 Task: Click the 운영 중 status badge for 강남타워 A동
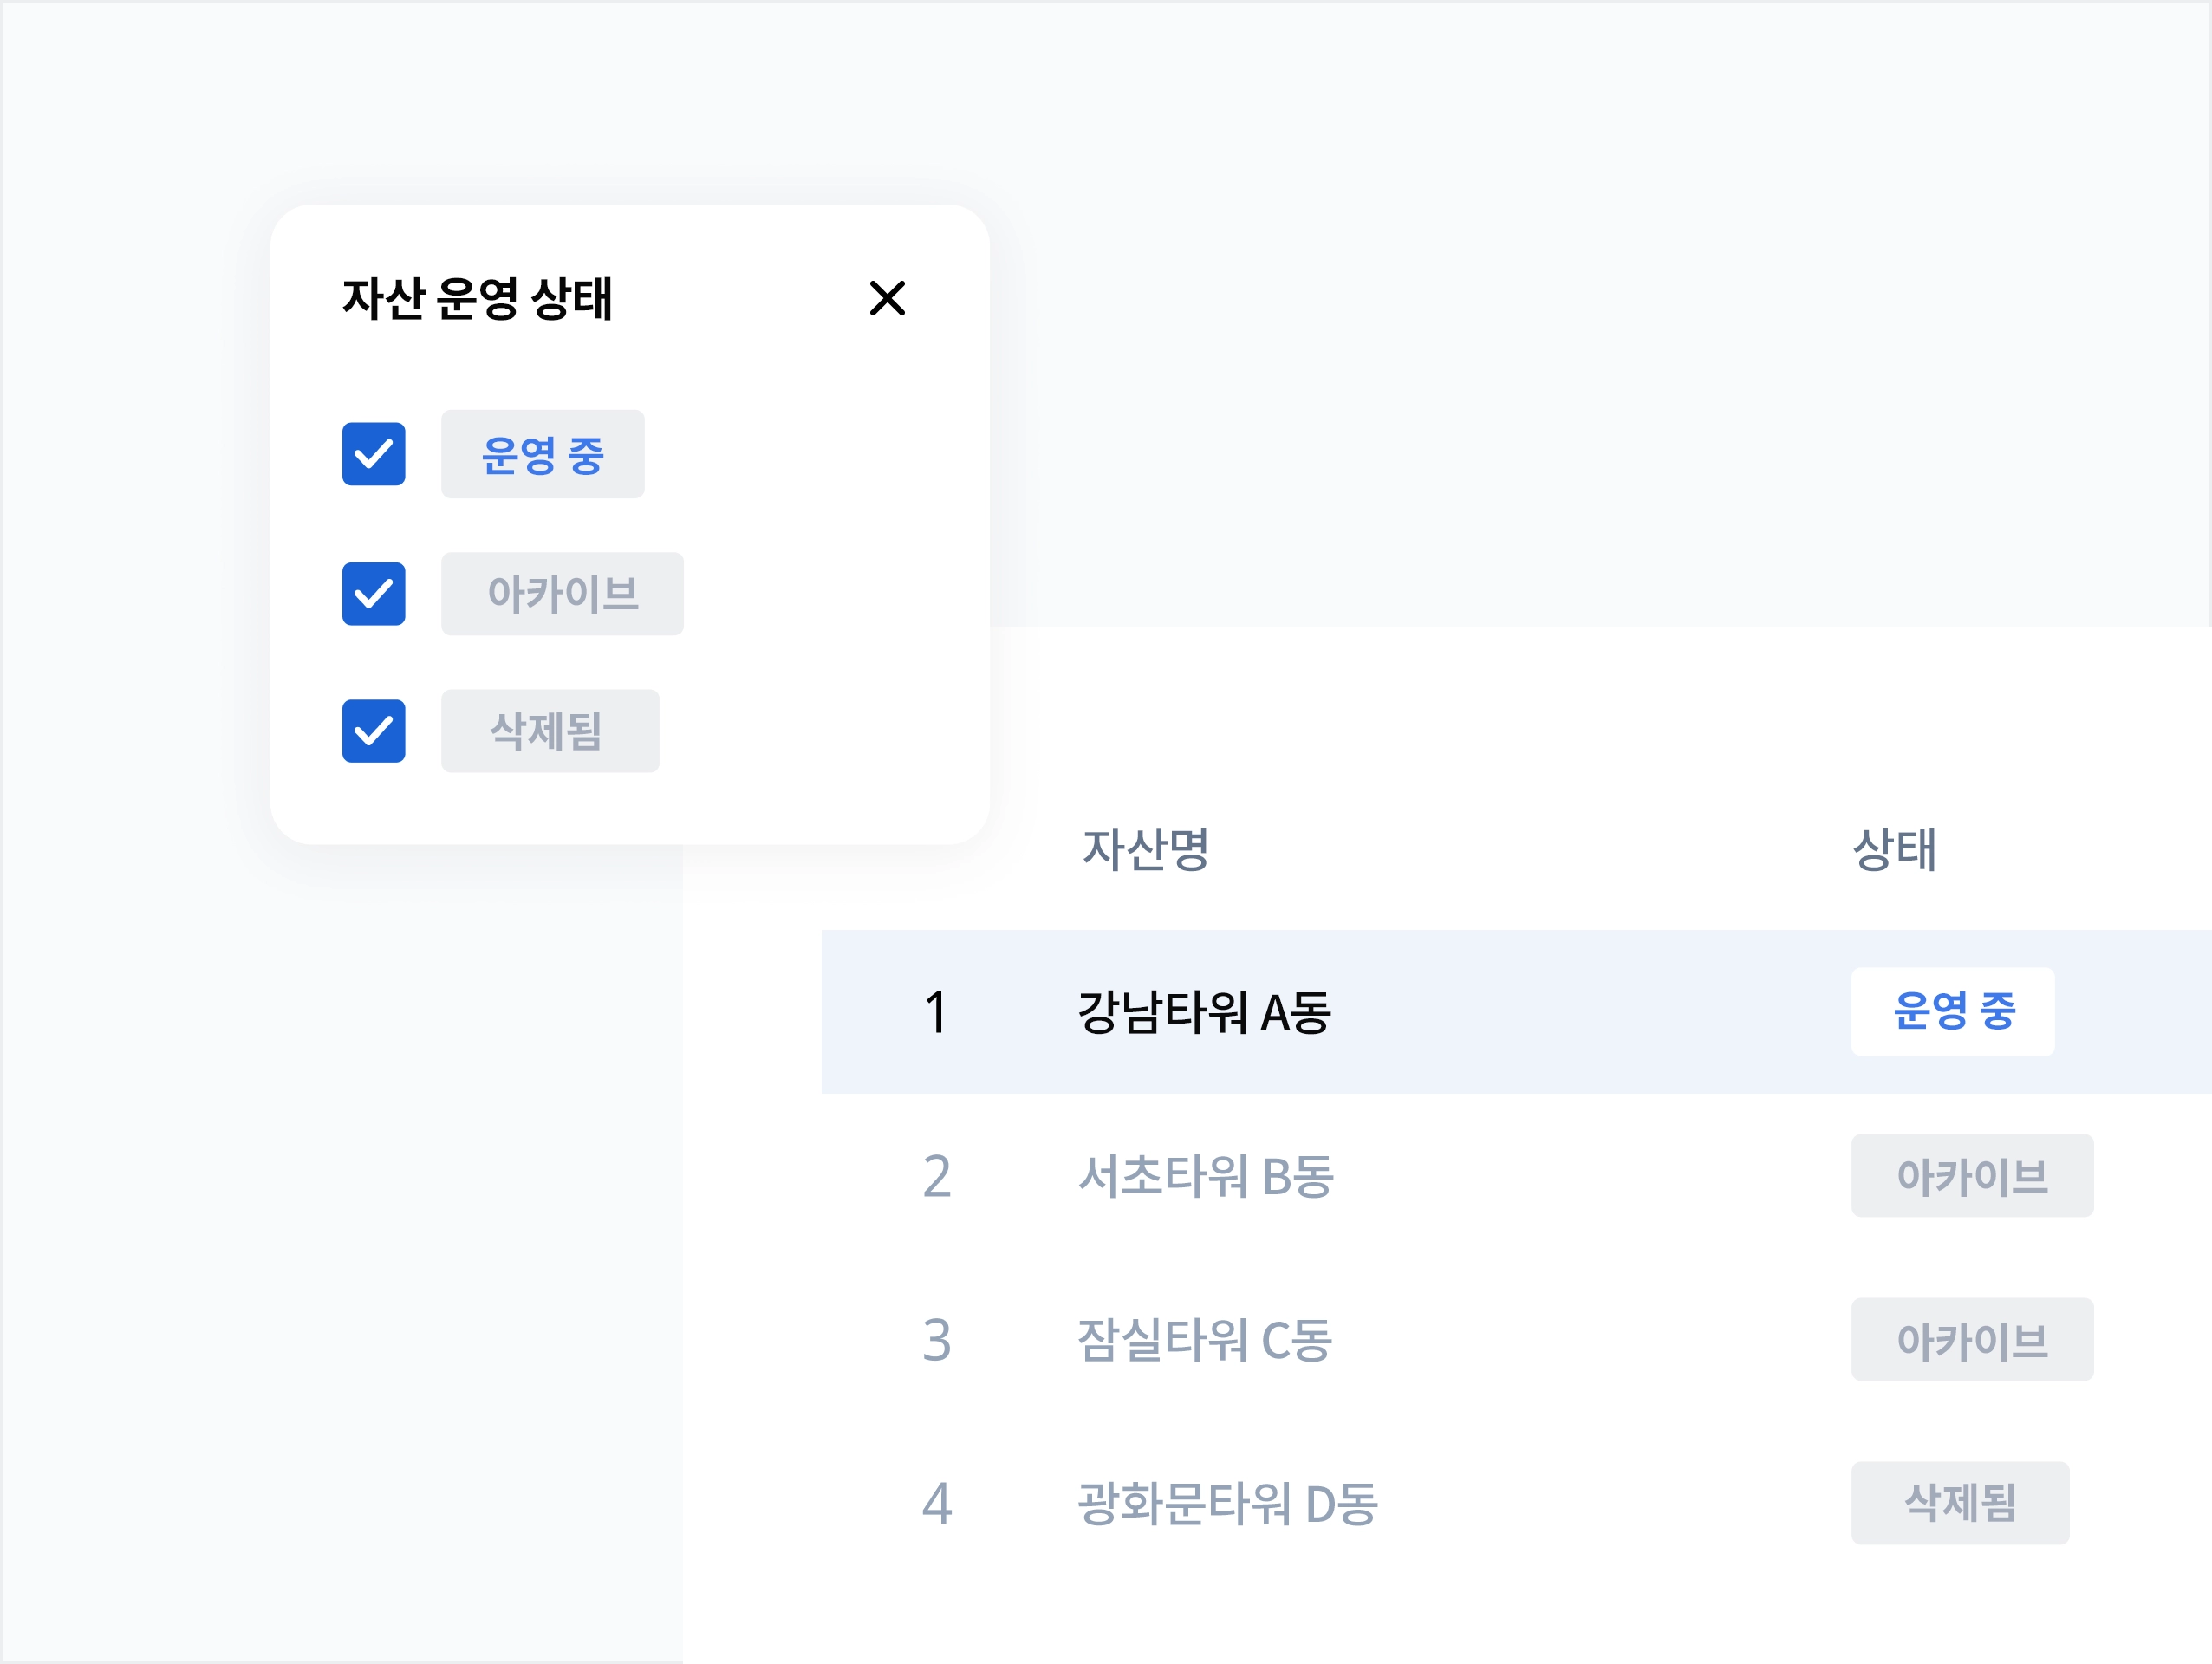(x=1952, y=1012)
